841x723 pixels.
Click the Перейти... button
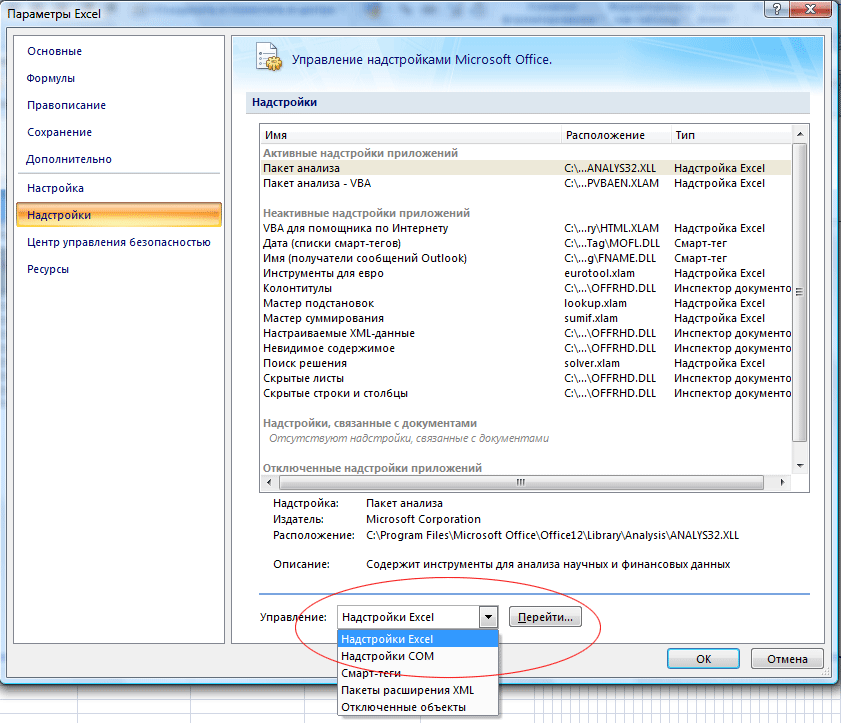point(545,617)
